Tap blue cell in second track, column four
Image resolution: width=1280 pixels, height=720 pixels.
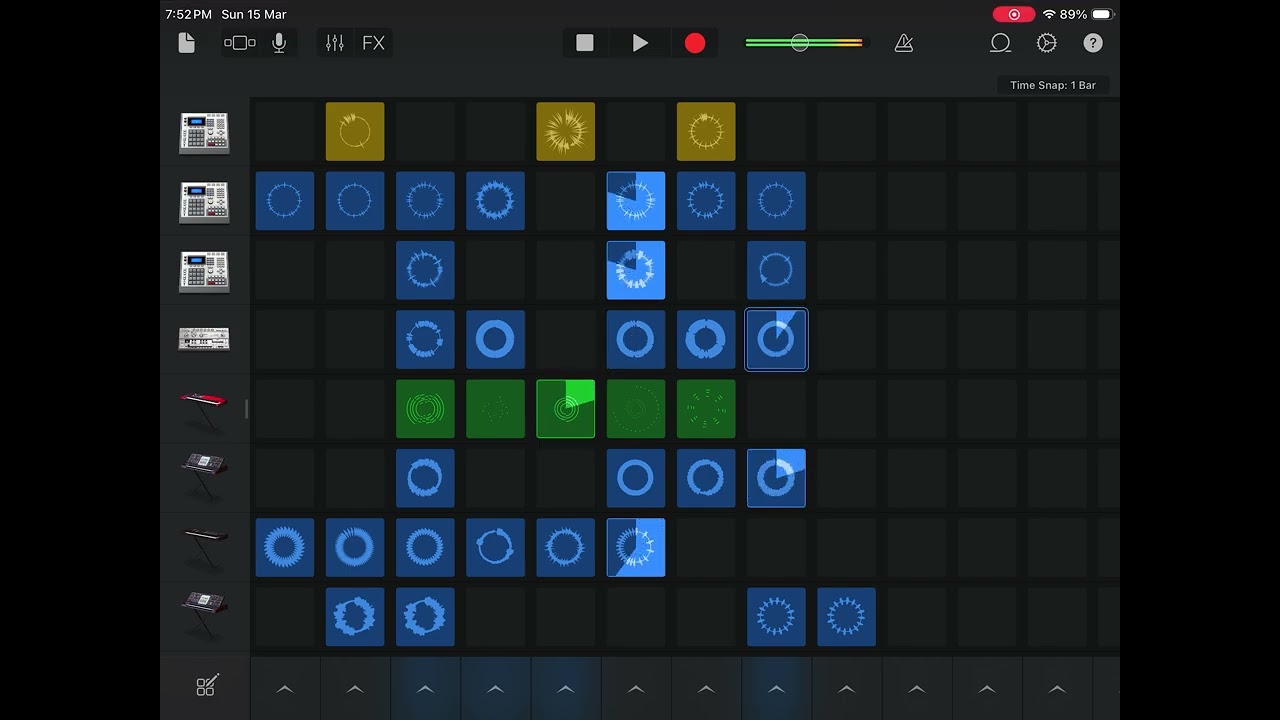coord(495,201)
